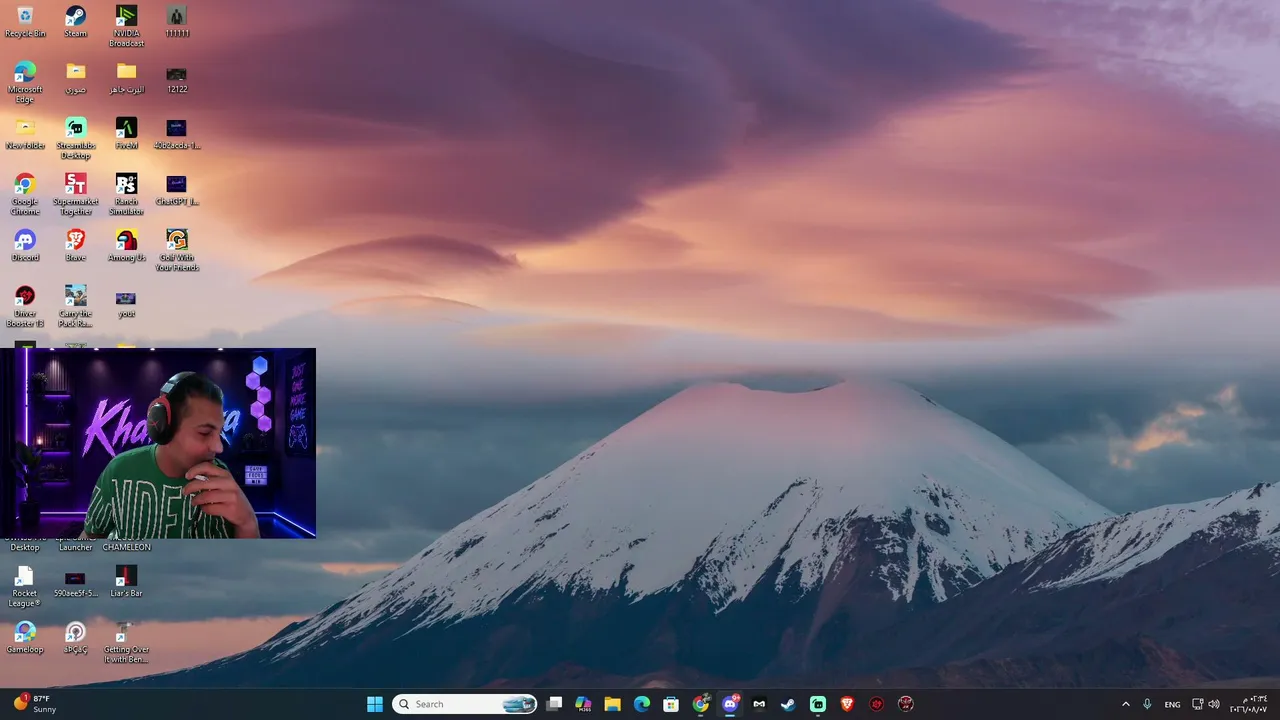The width and height of the screenshot is (1280, 720).
Task: Open the Steam taskbar icon
Action: [x=788, y=704]
